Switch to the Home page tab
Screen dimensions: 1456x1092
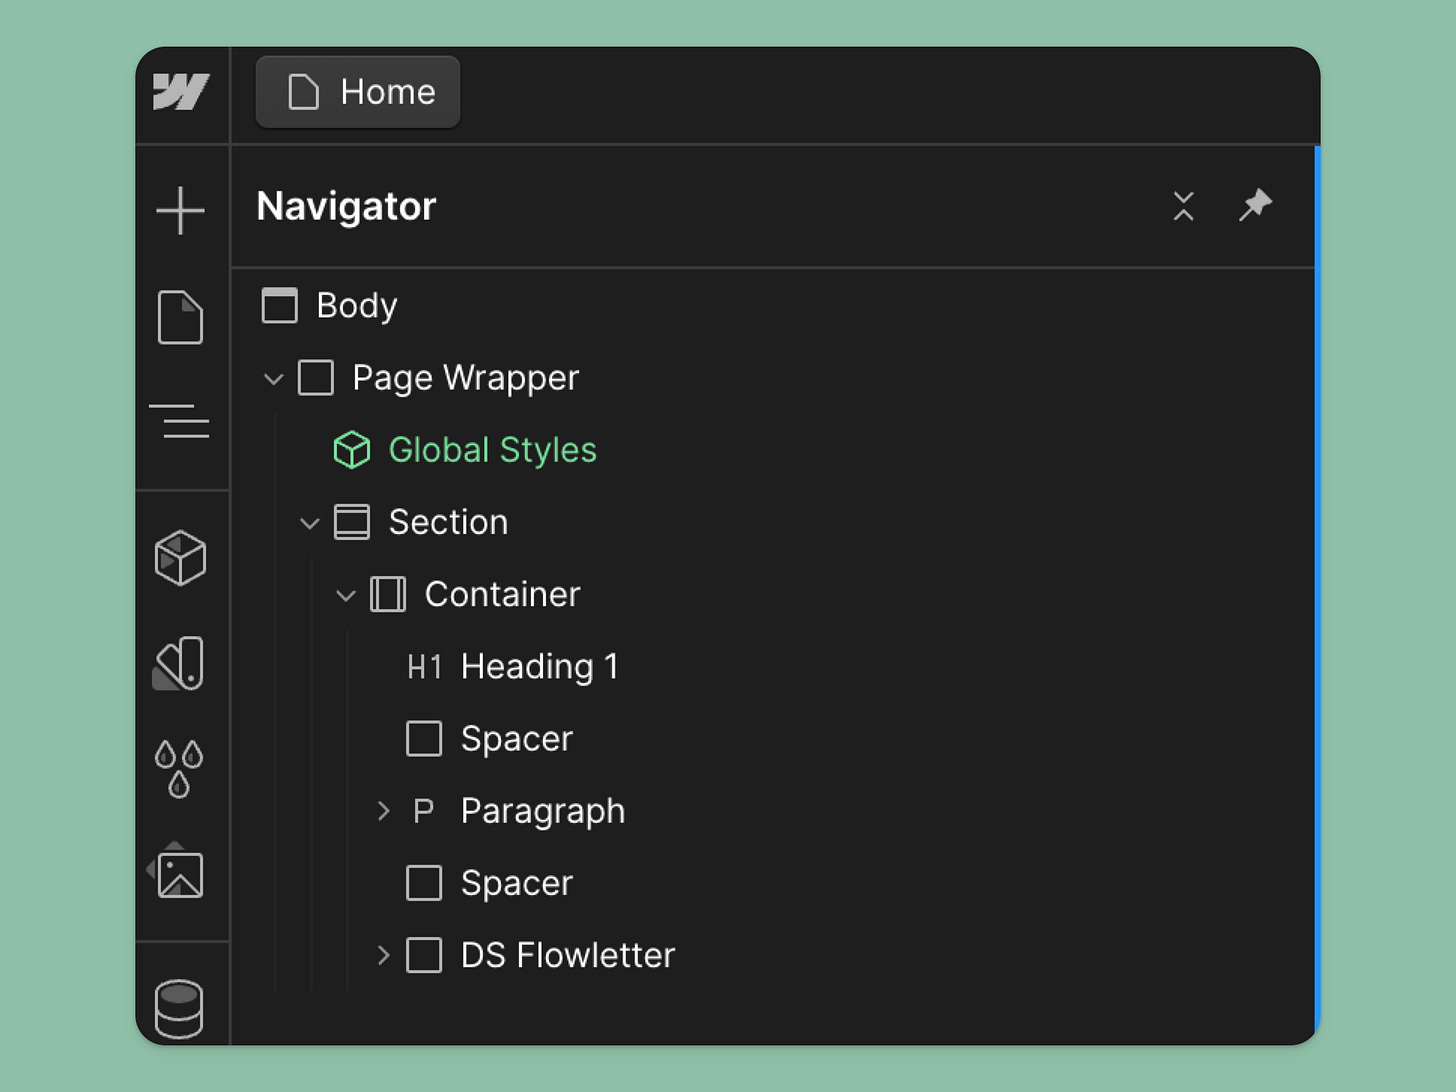[x=357, y=92]
